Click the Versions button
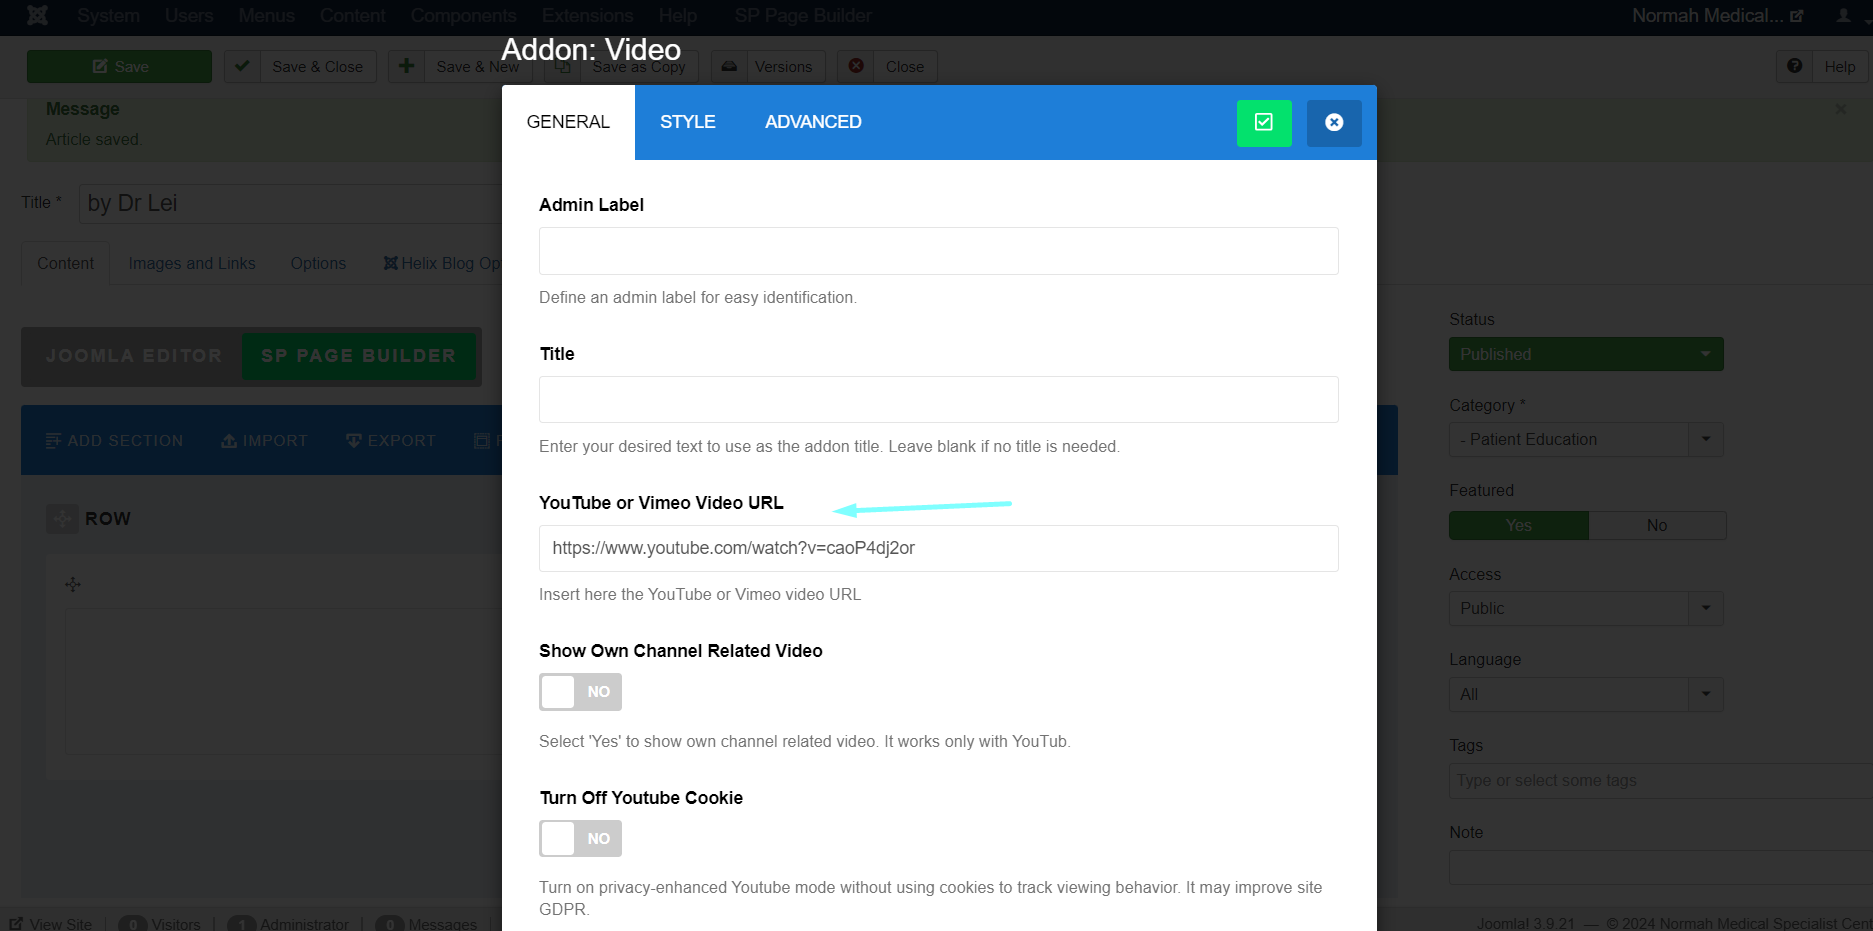Screen dimensions: 1873x931 767,67
